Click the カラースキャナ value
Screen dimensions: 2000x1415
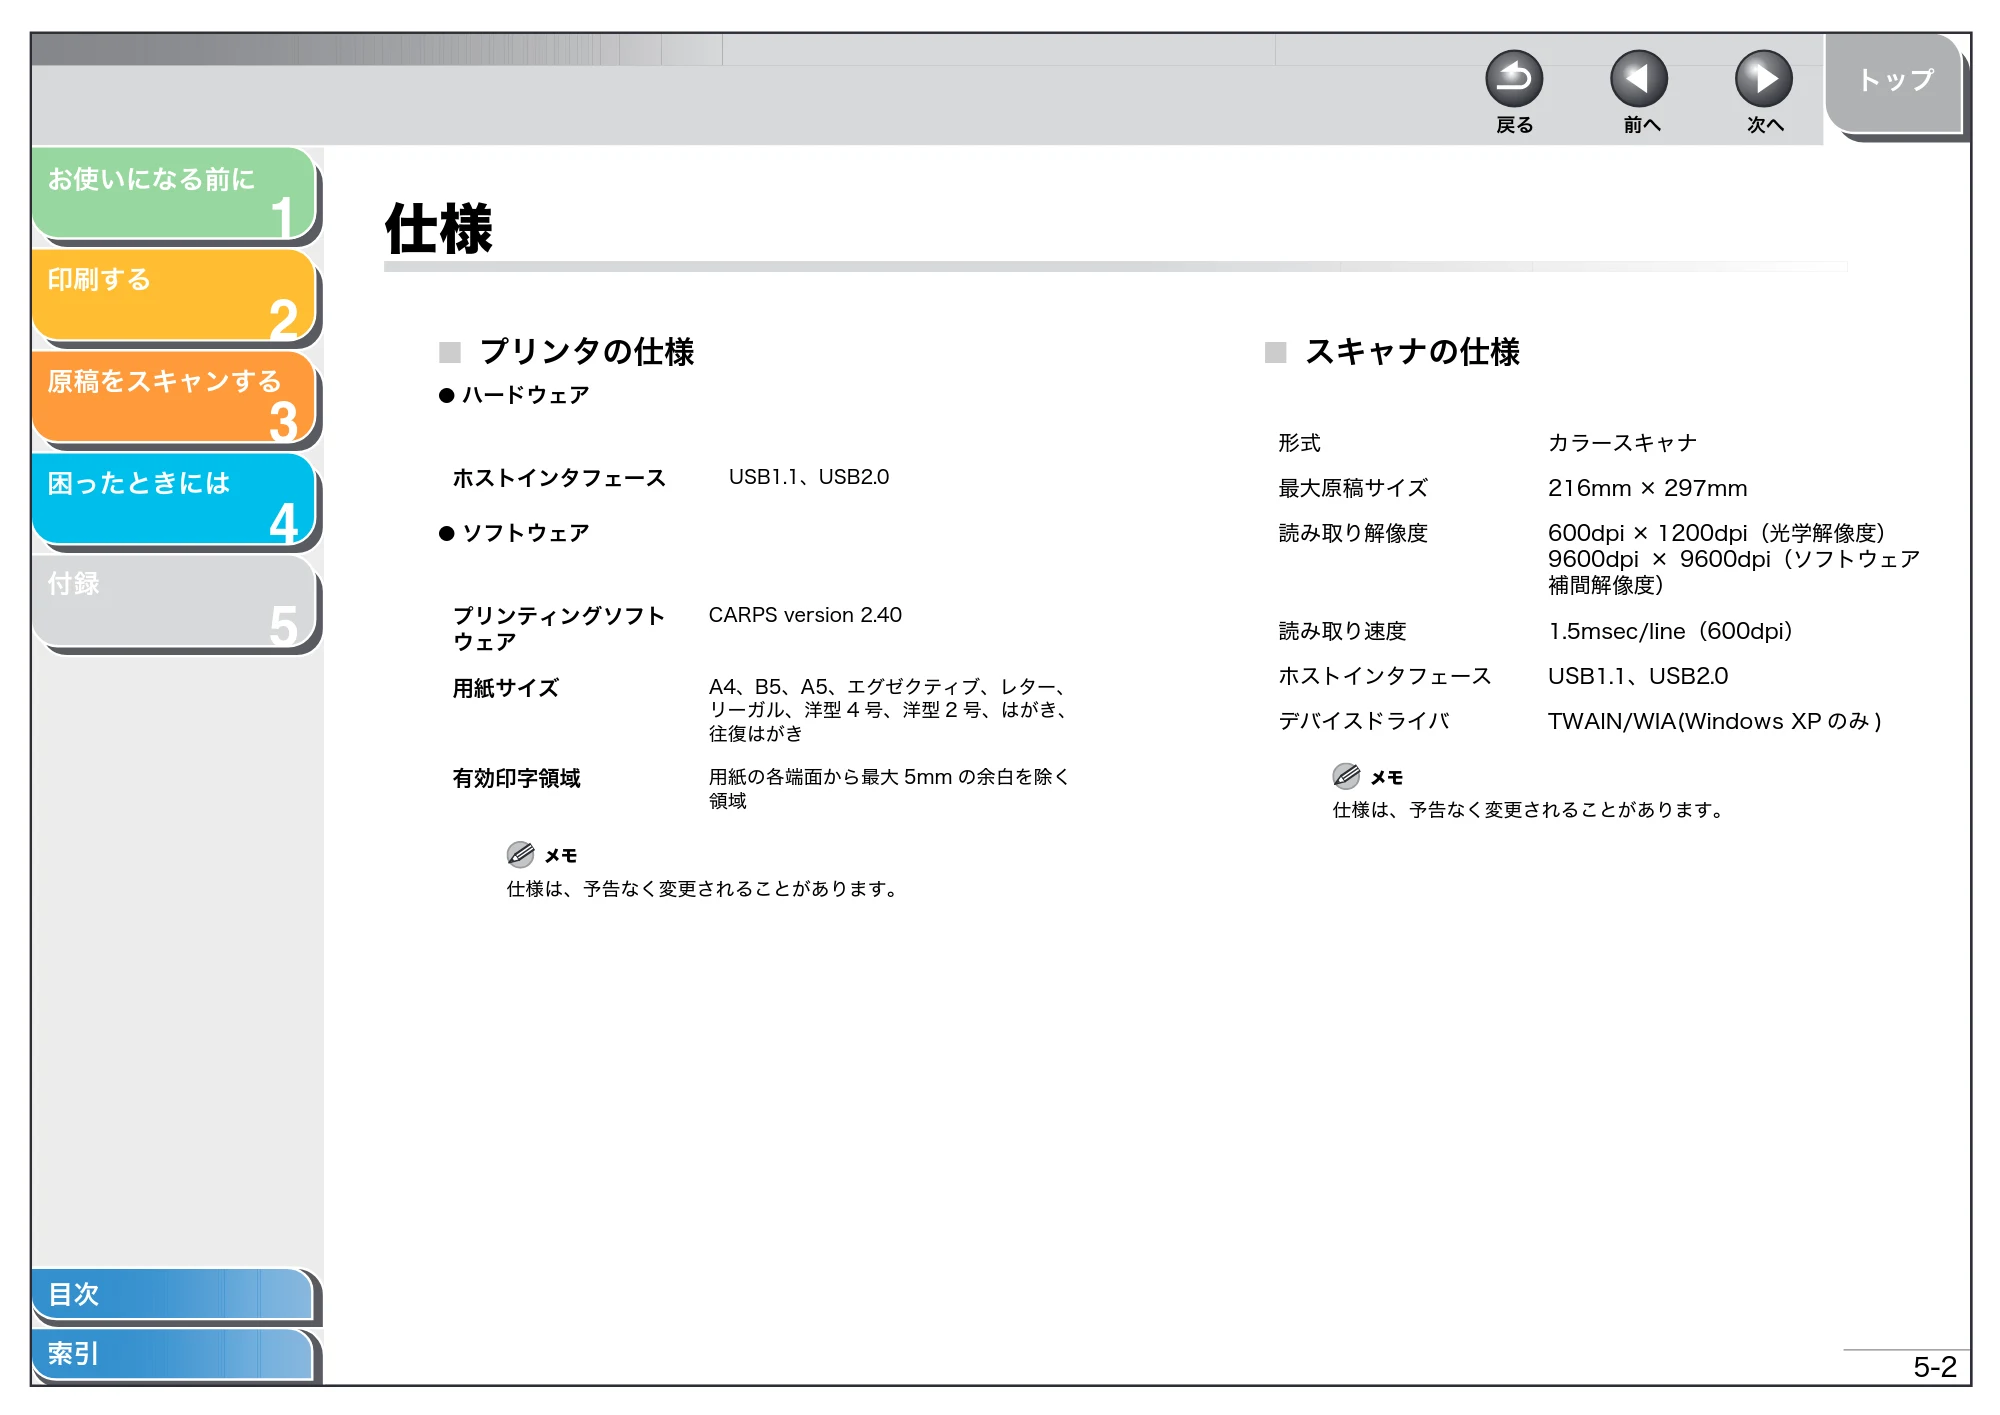click(x=1622, y=443)
